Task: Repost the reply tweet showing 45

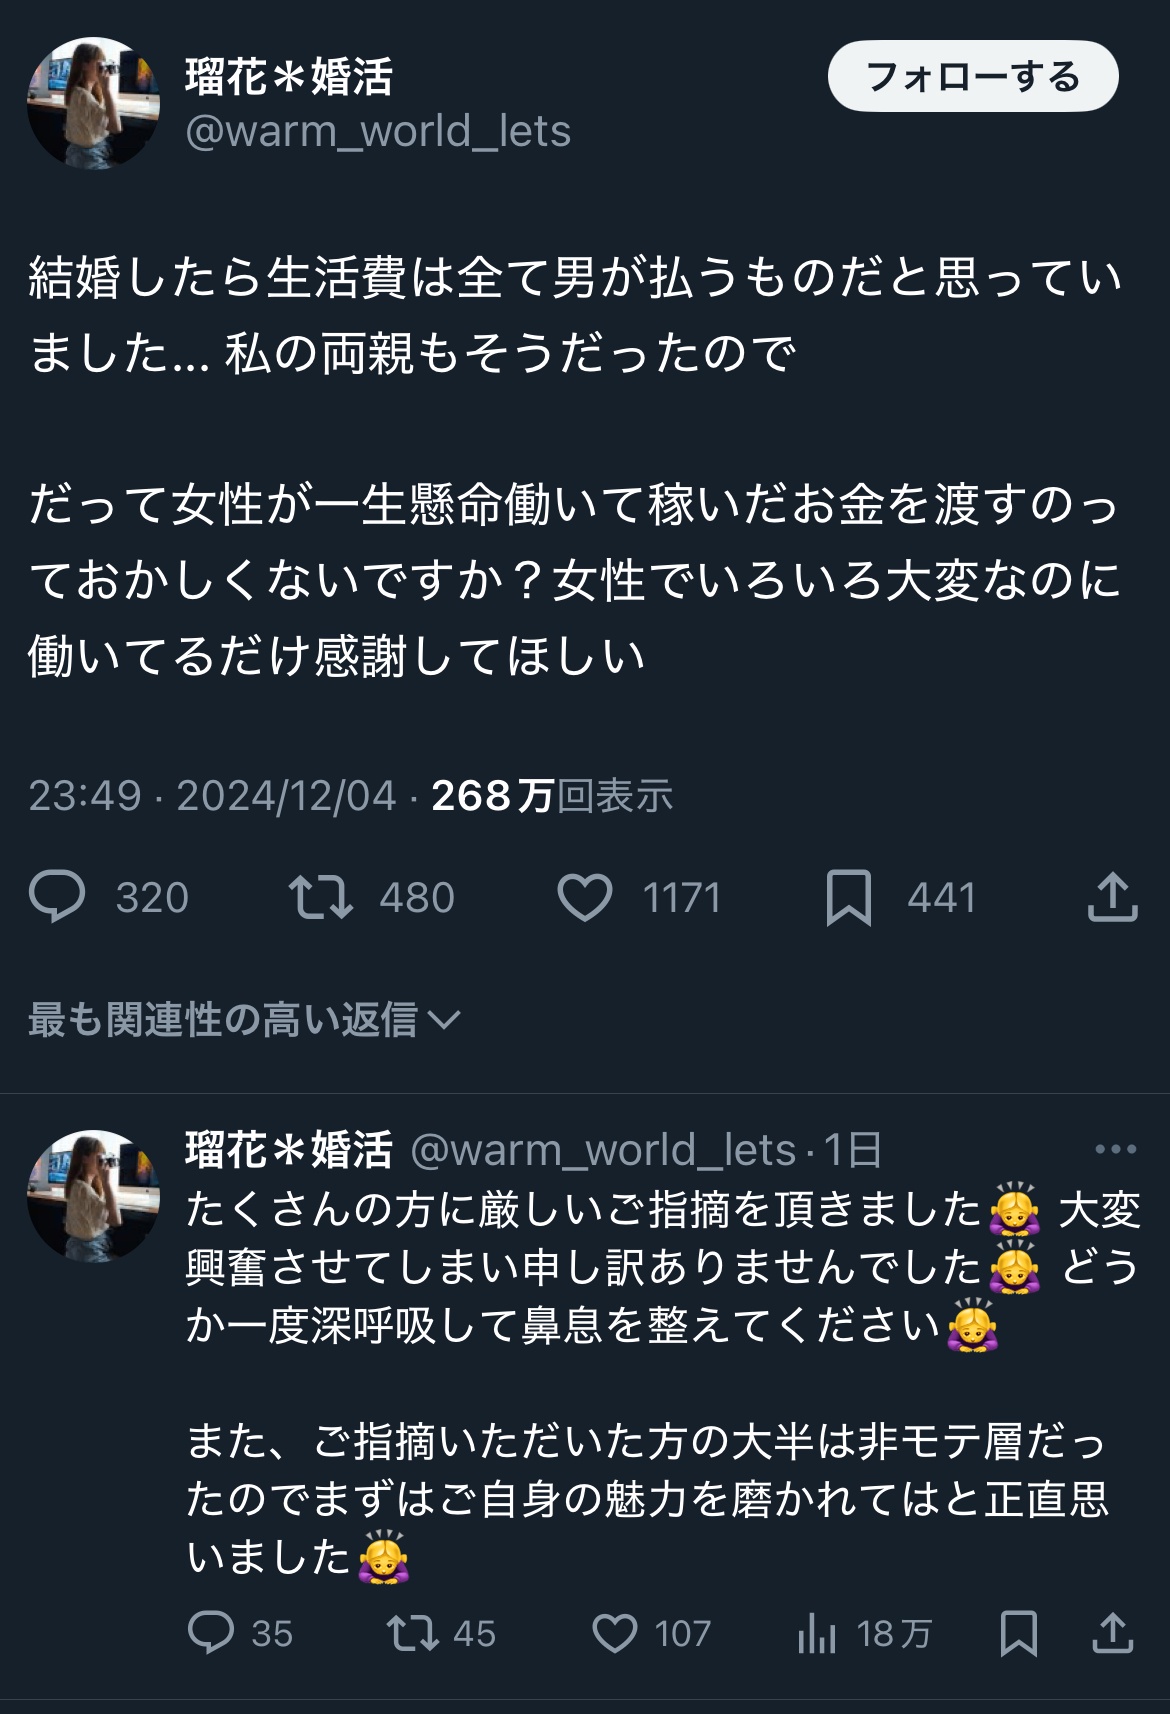Action: pyautogui.click(x=413, y=1633)
